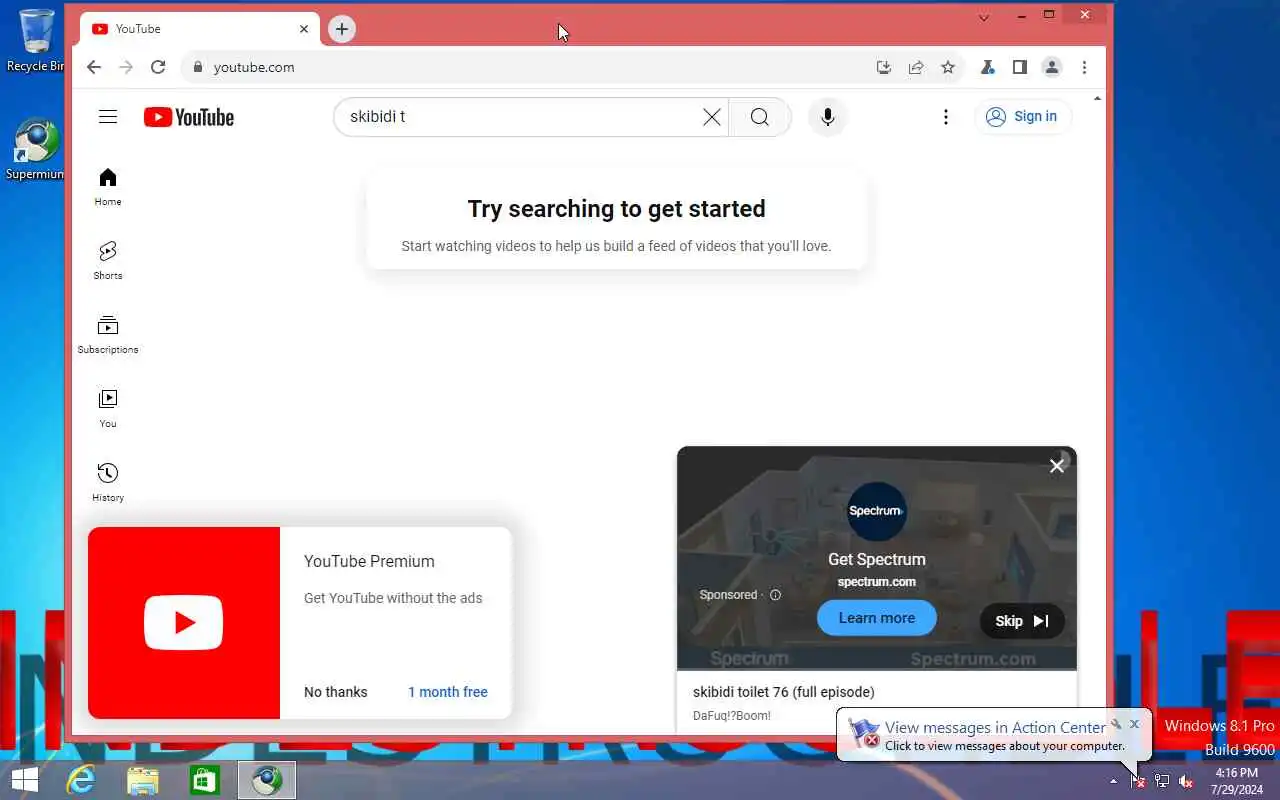
Task: Show hidden system tray icons
Action: 1113,781
